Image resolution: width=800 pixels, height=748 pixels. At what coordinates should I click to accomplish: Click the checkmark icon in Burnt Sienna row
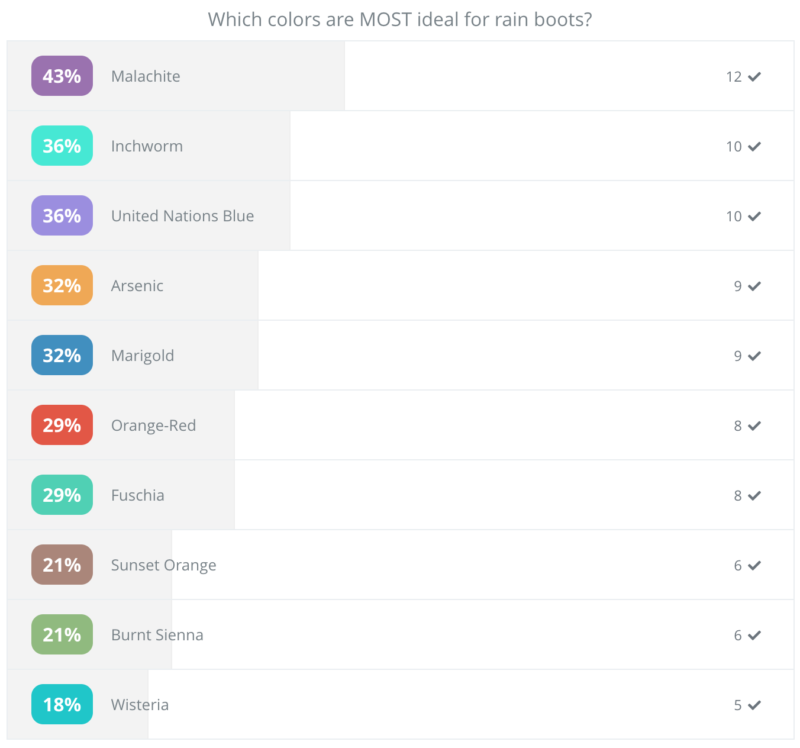coord(754,635)
